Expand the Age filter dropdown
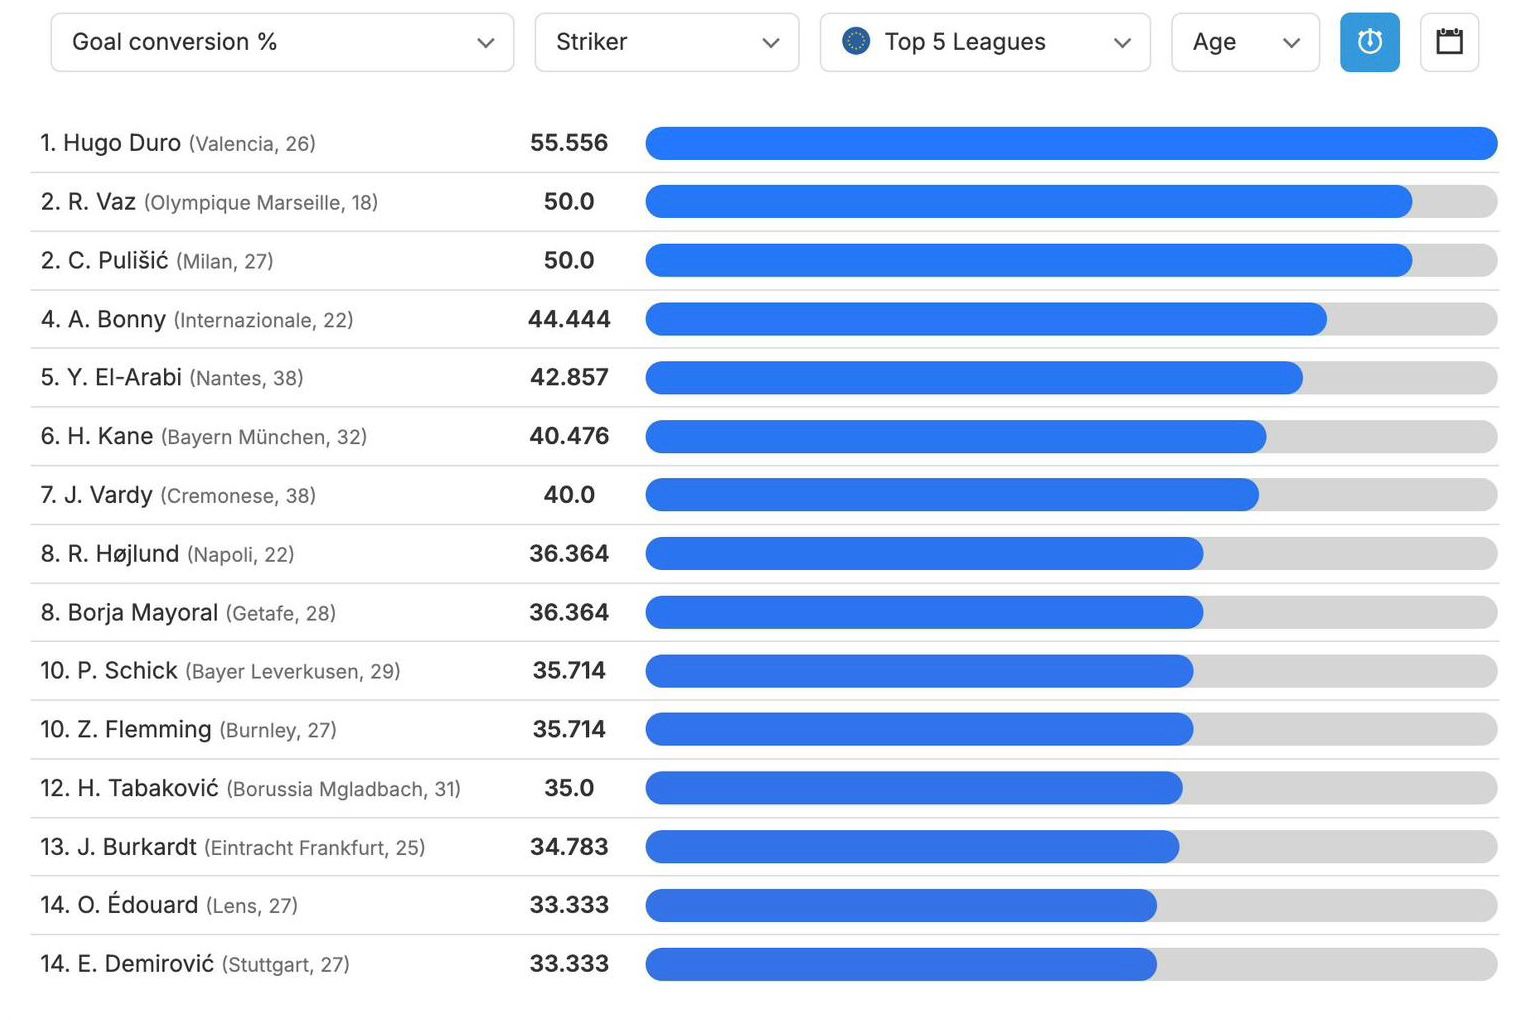 (x=1244, y=42)
